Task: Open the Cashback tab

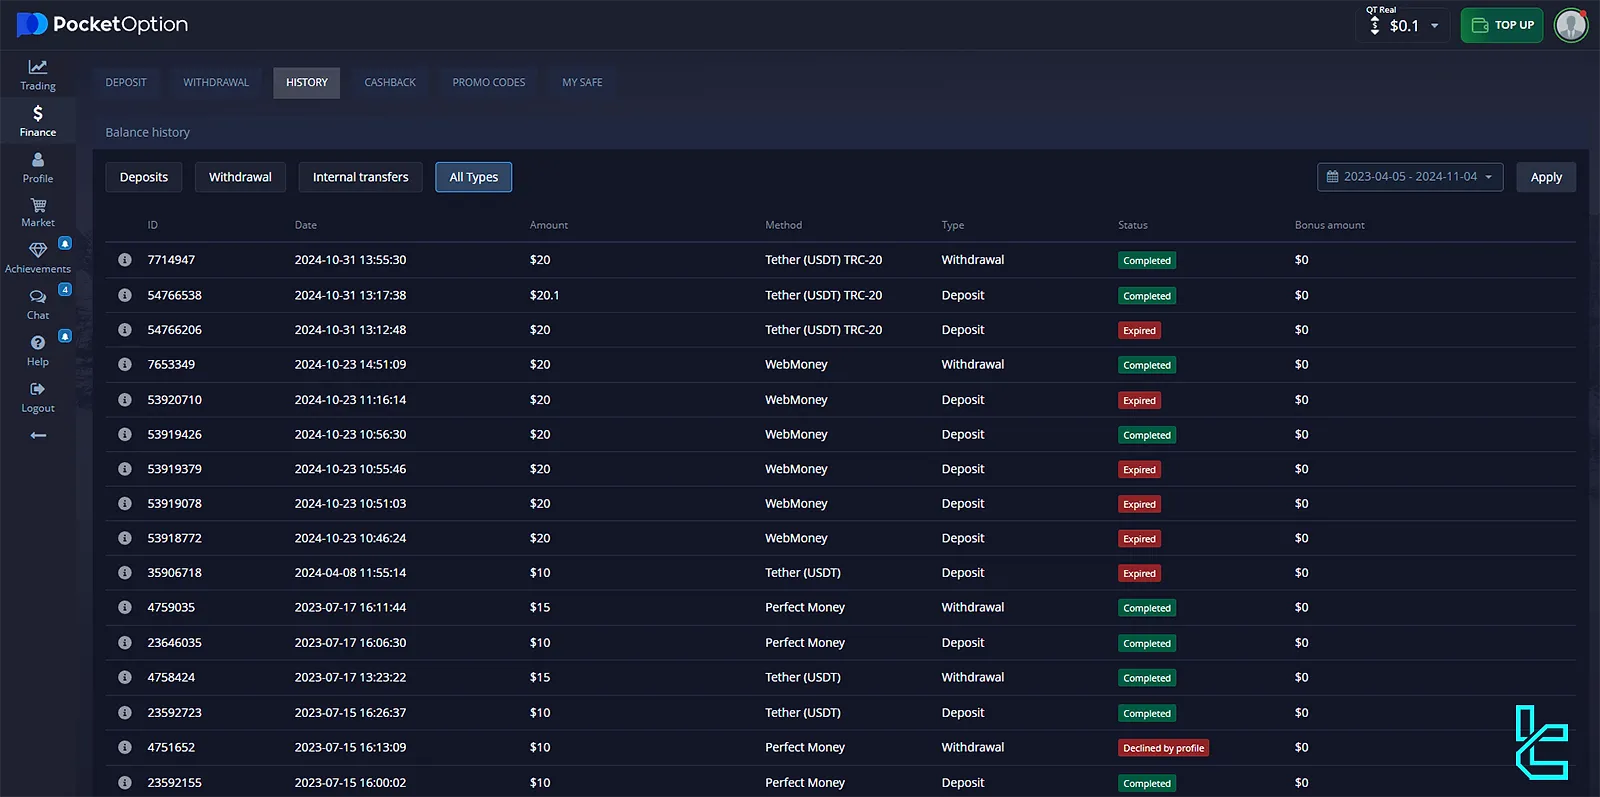Action: coord(390,83)
